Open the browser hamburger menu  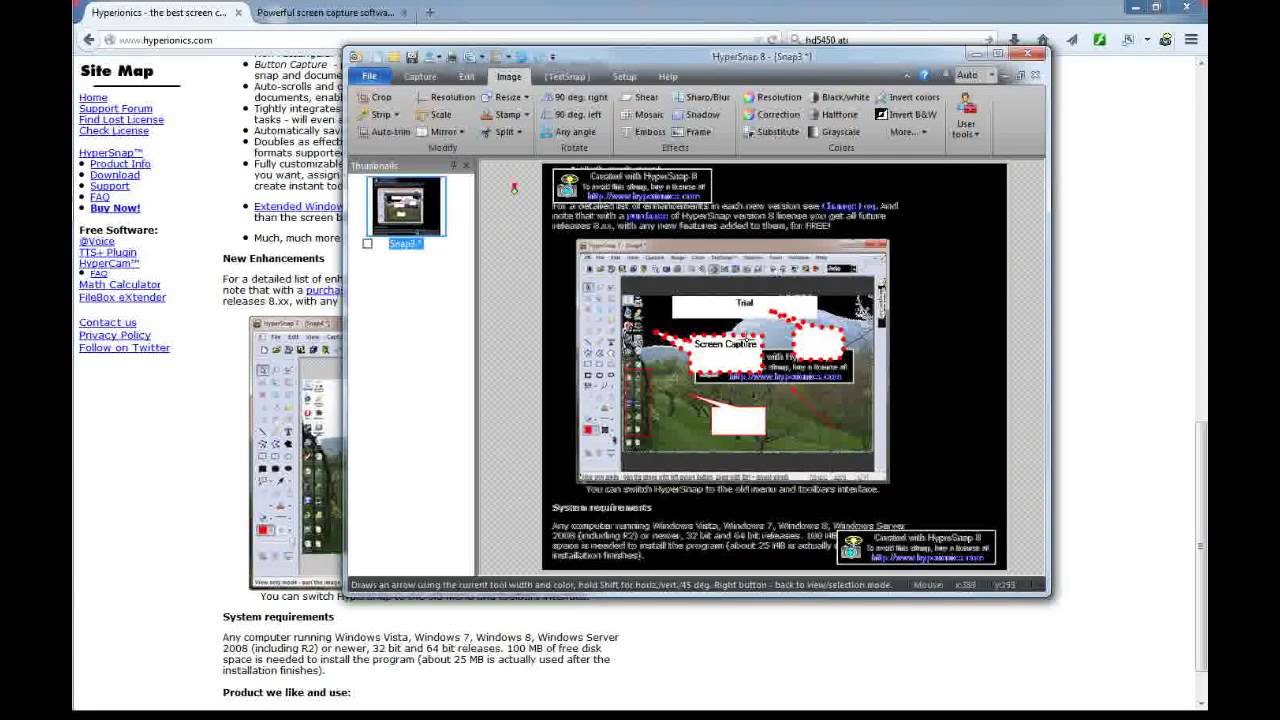click(1191, 40)
